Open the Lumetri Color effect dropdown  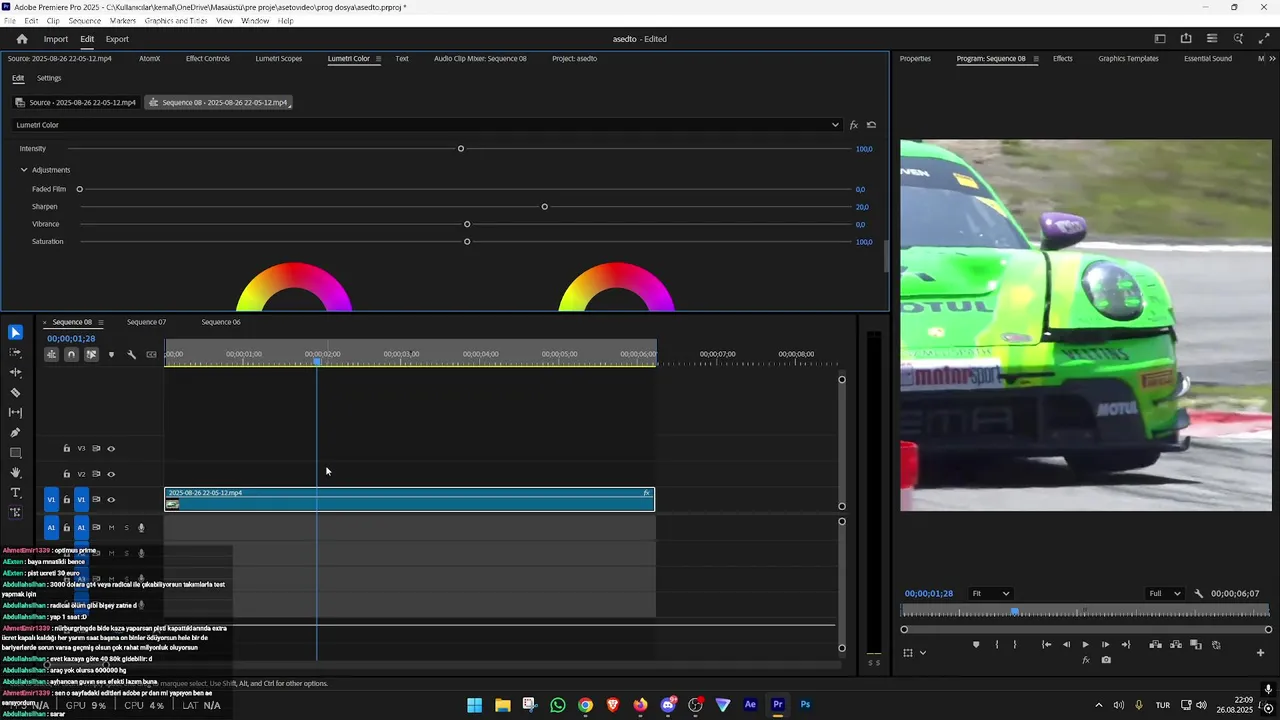click(427, 125)
